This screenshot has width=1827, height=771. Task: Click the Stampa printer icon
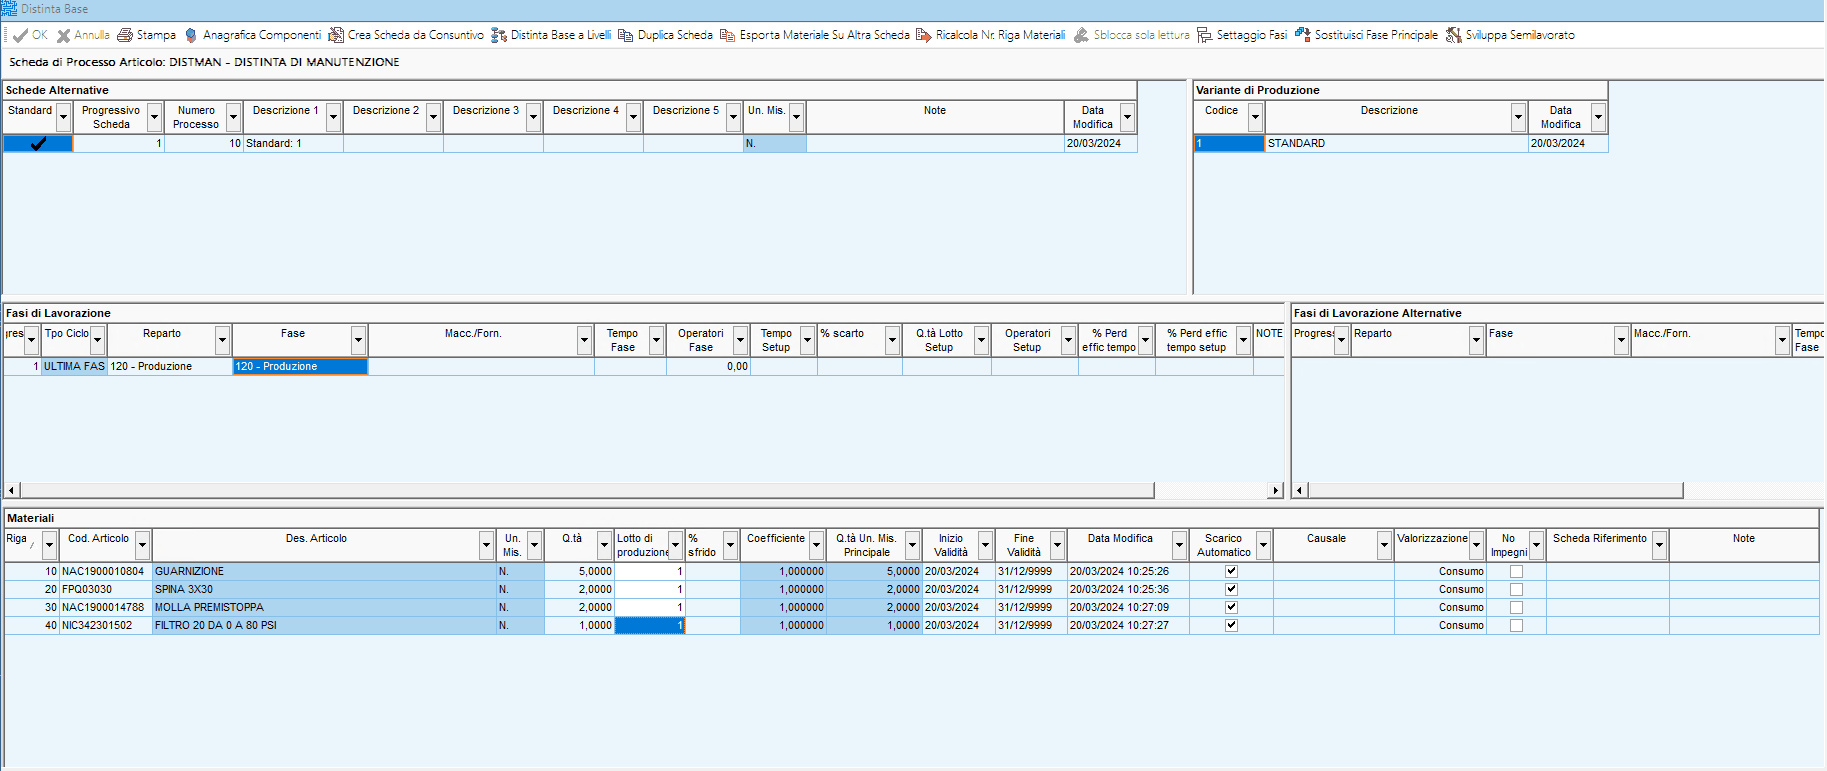[x=125, y=35]
